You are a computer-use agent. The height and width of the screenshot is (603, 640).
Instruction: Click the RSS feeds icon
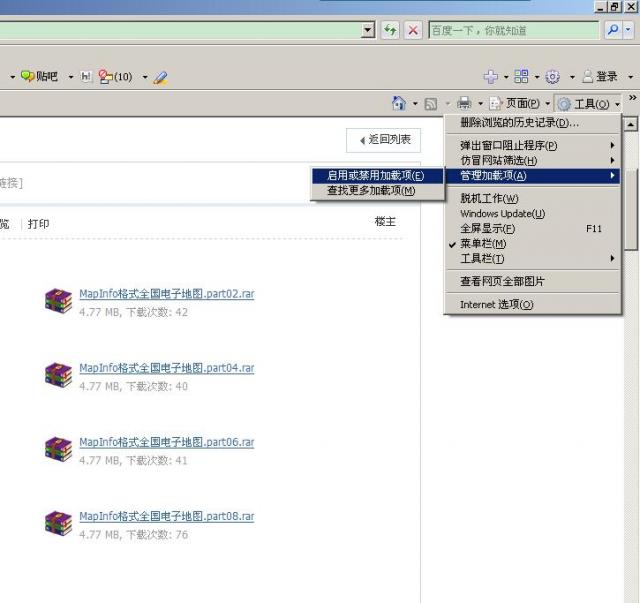coord(431,104)
